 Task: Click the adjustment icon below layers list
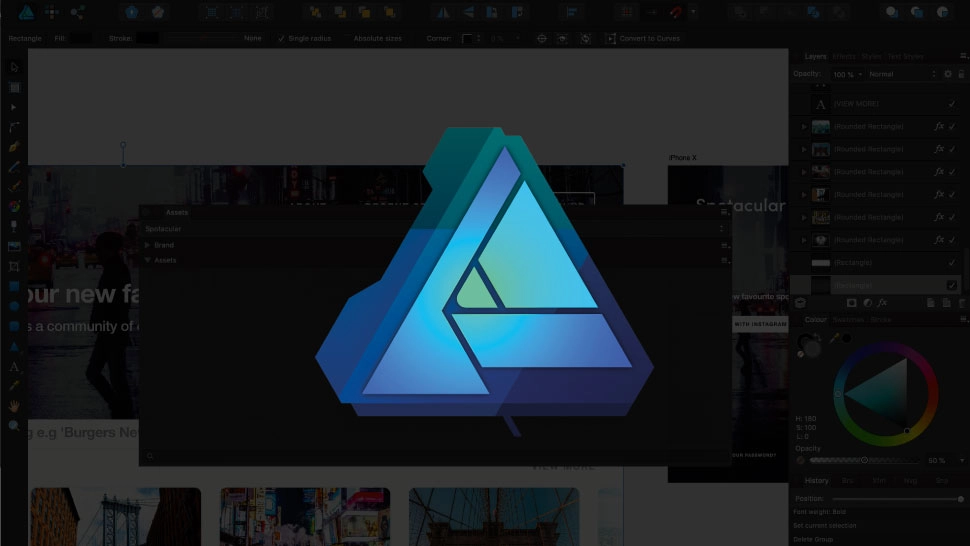click(867, 302)
